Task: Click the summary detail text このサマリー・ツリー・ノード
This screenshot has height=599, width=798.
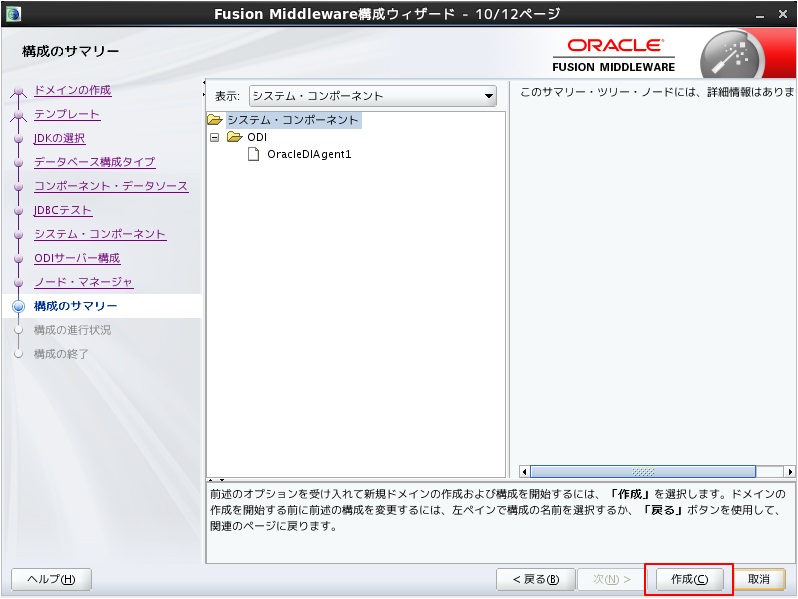Action: tap(657, 92)
